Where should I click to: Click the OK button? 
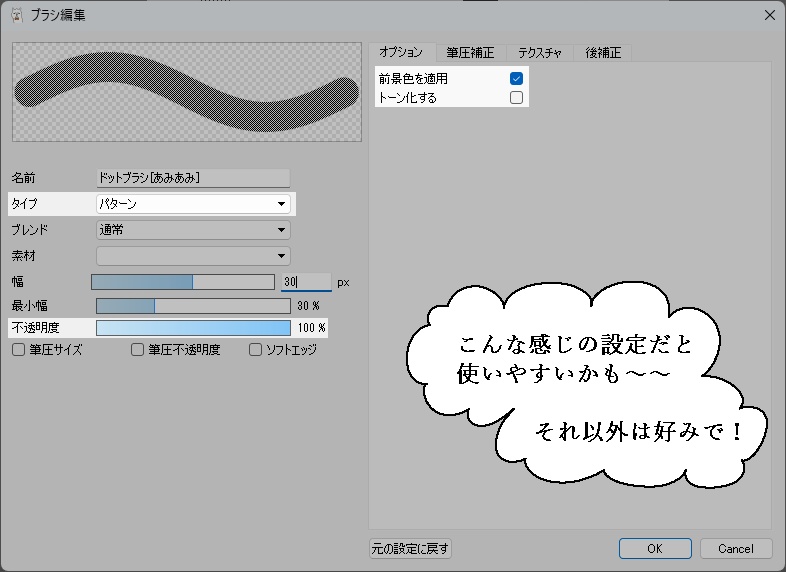655,548
